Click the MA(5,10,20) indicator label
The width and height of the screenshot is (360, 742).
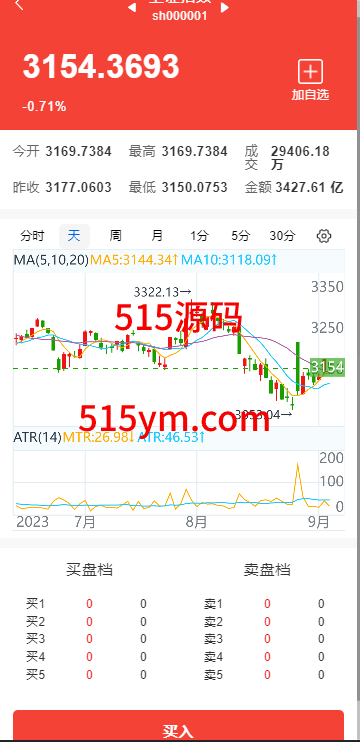tap(51, 260)
